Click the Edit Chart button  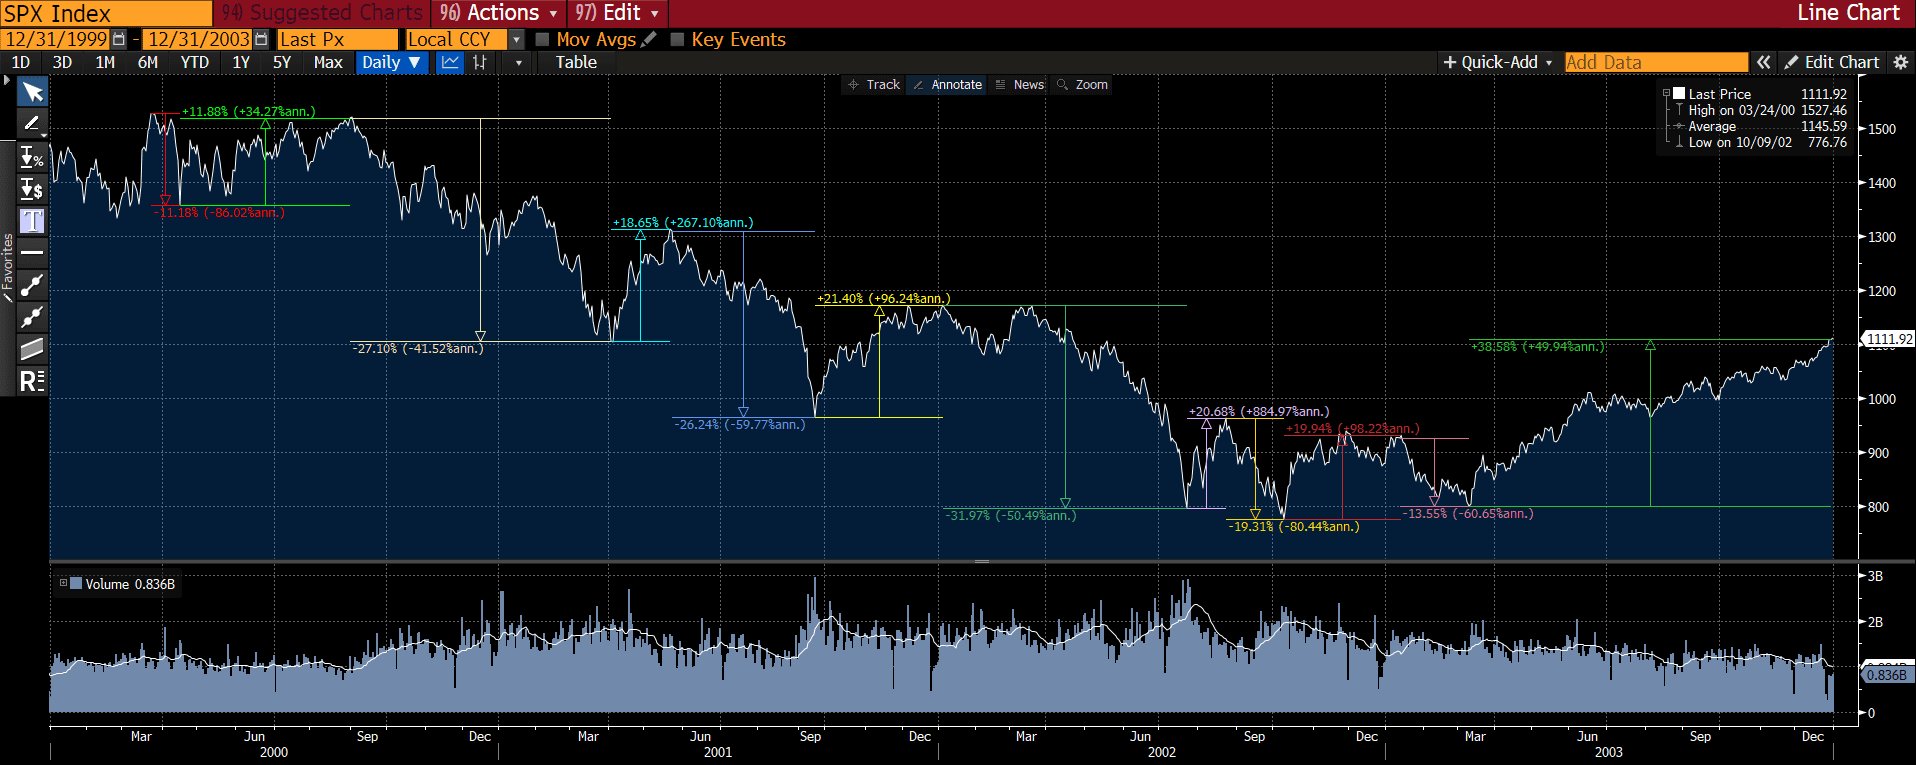coord(1832,62)
